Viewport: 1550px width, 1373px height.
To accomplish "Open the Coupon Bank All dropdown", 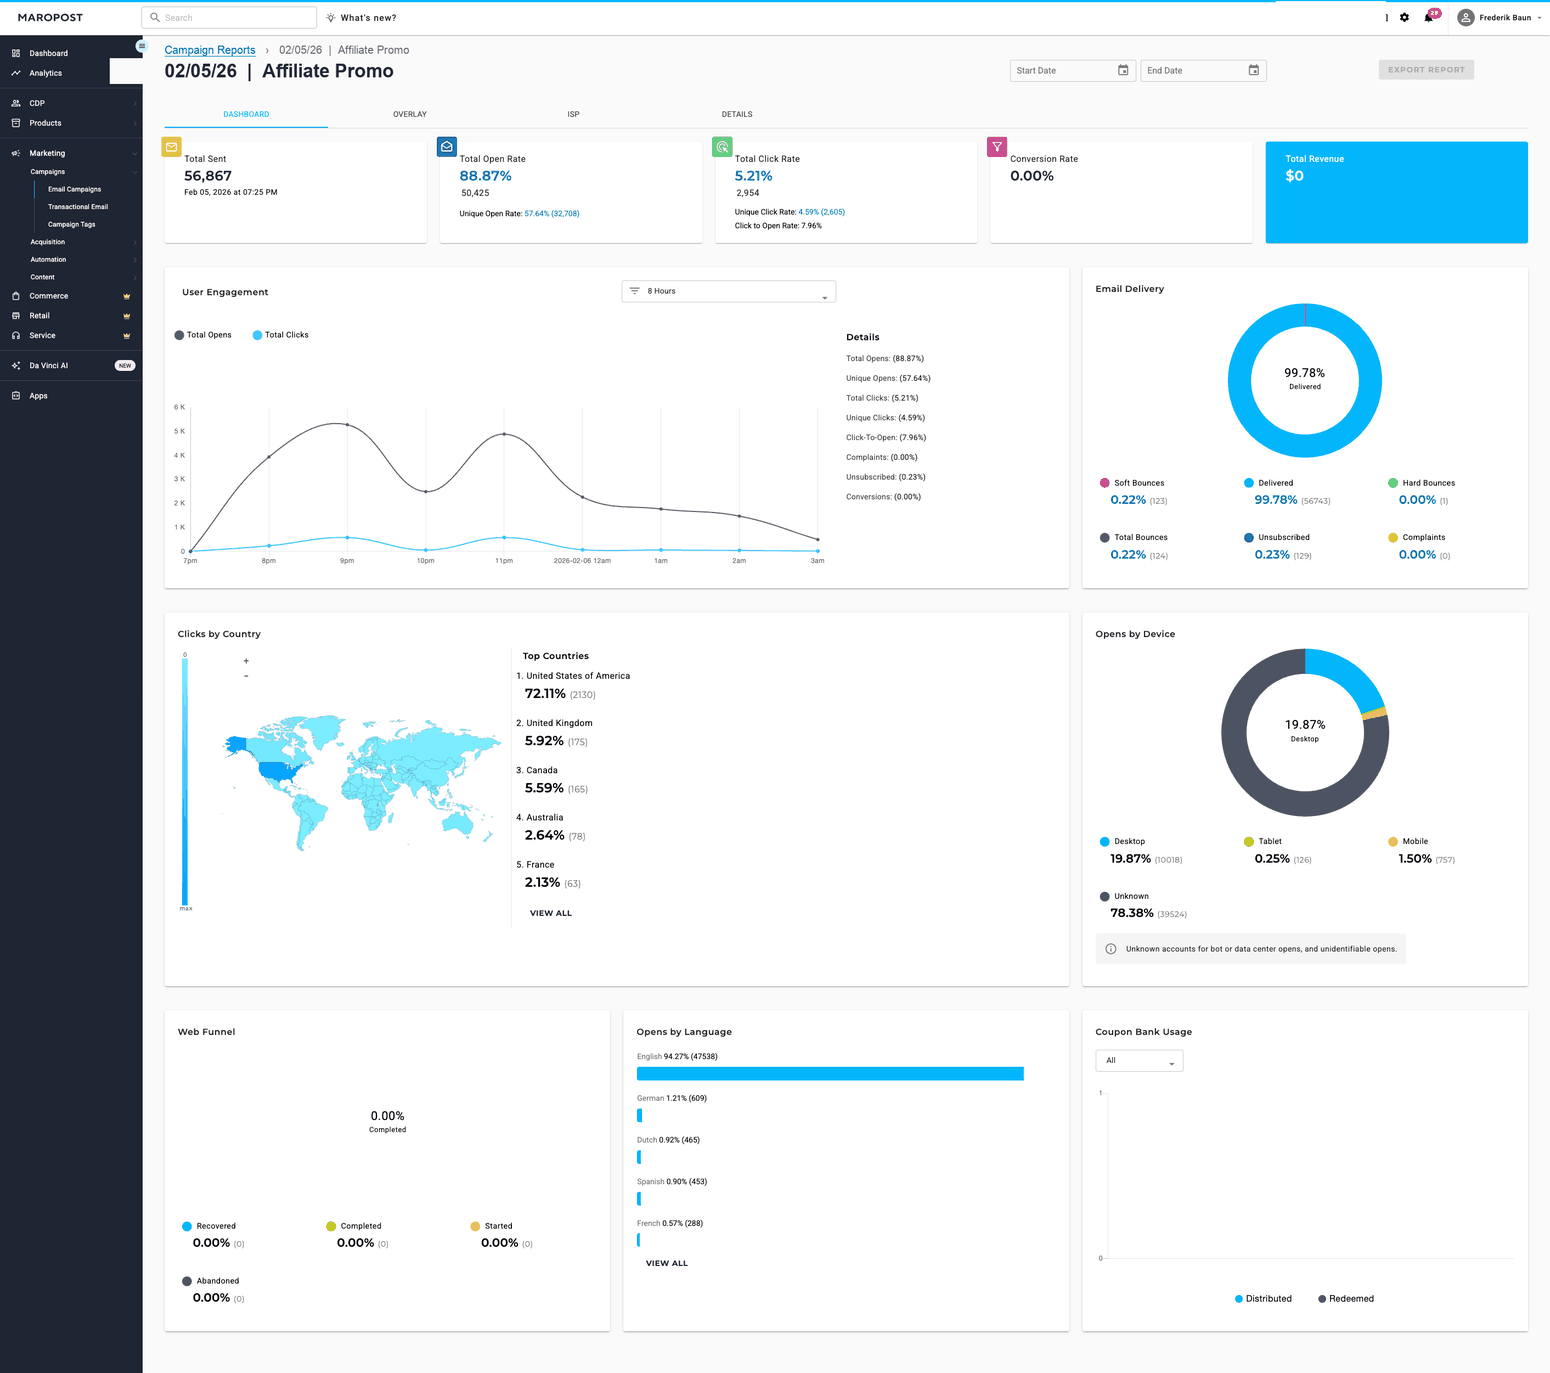I will coord(1139,1061).
